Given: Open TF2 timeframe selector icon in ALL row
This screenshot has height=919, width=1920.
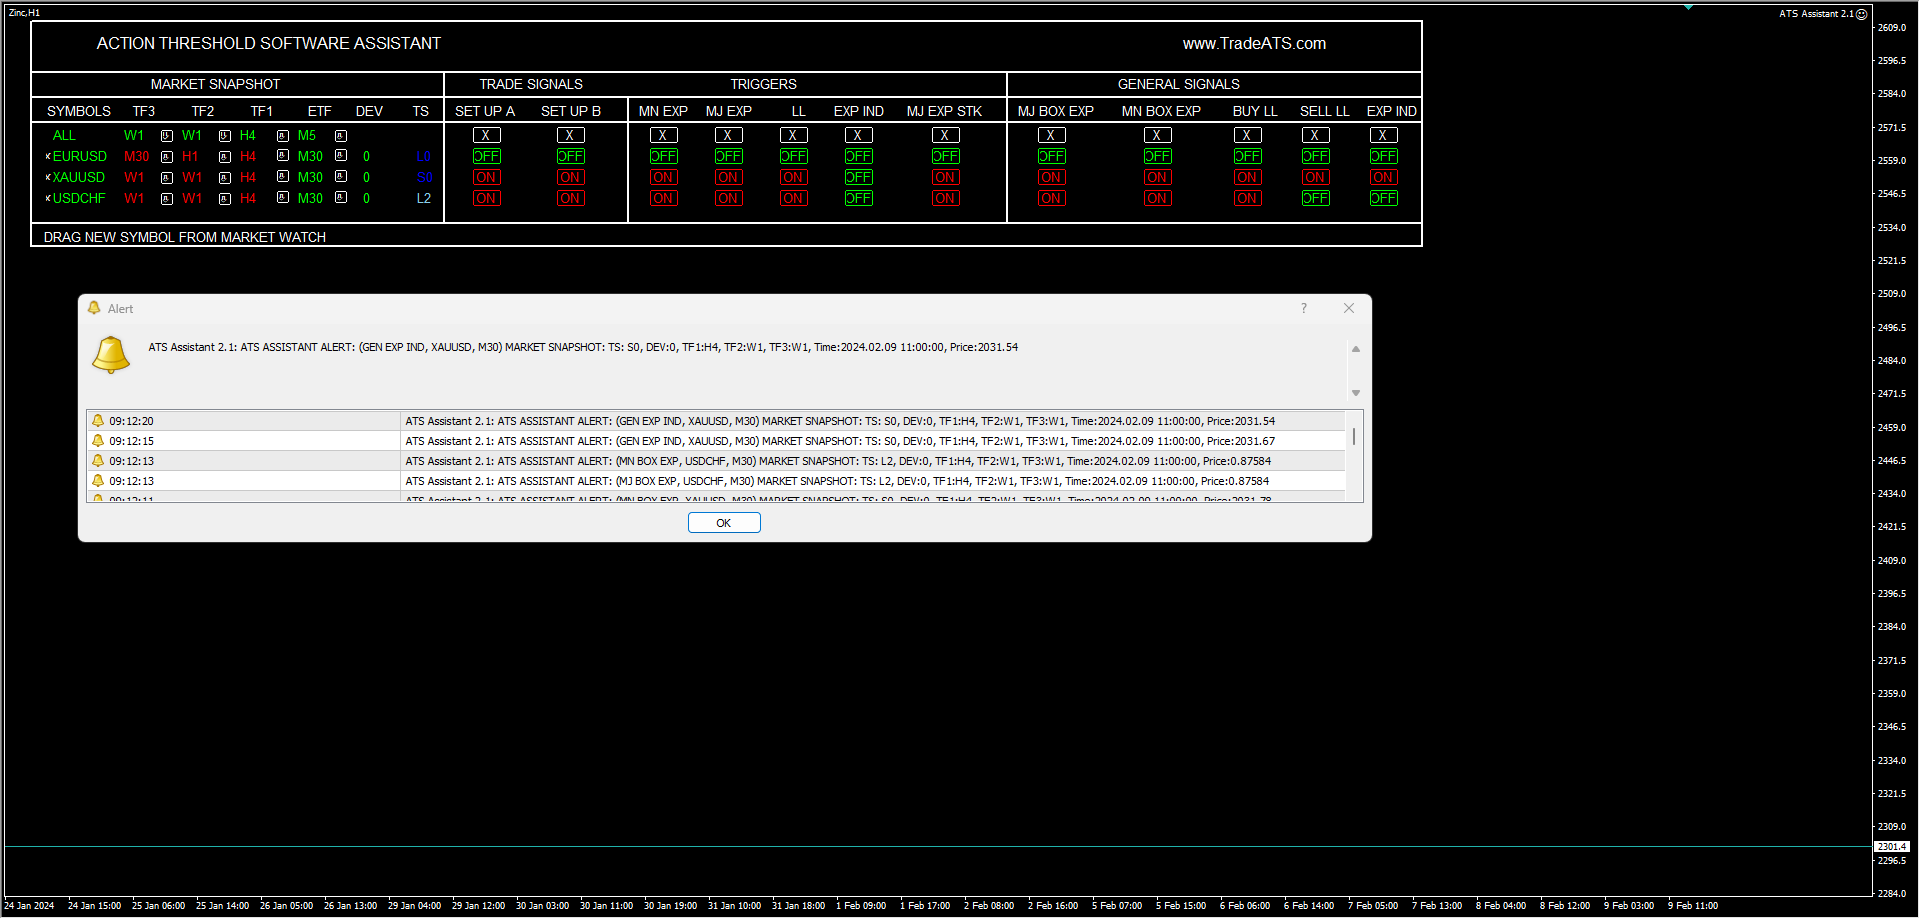Looking at the screenshot, I should [x=225, y=136].
